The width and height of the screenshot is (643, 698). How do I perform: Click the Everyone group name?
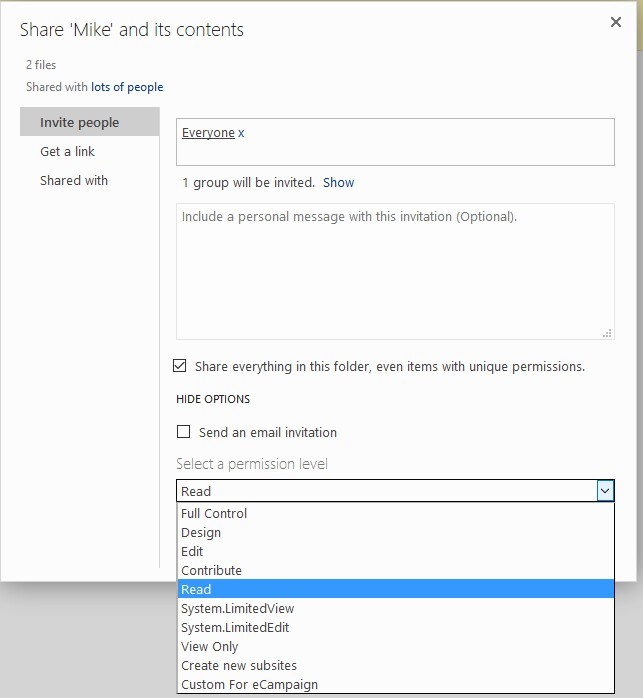[x=208, y=133]
